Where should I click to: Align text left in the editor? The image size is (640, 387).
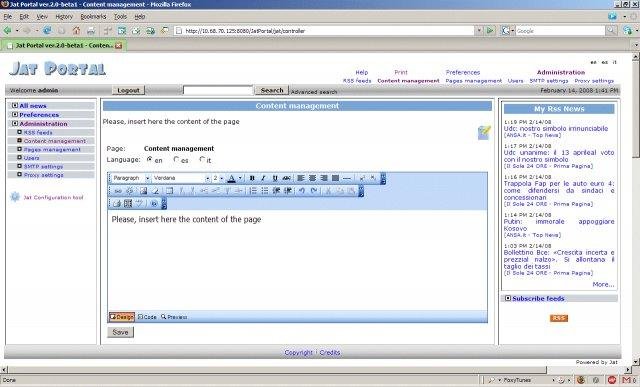(x=301, y=178)
